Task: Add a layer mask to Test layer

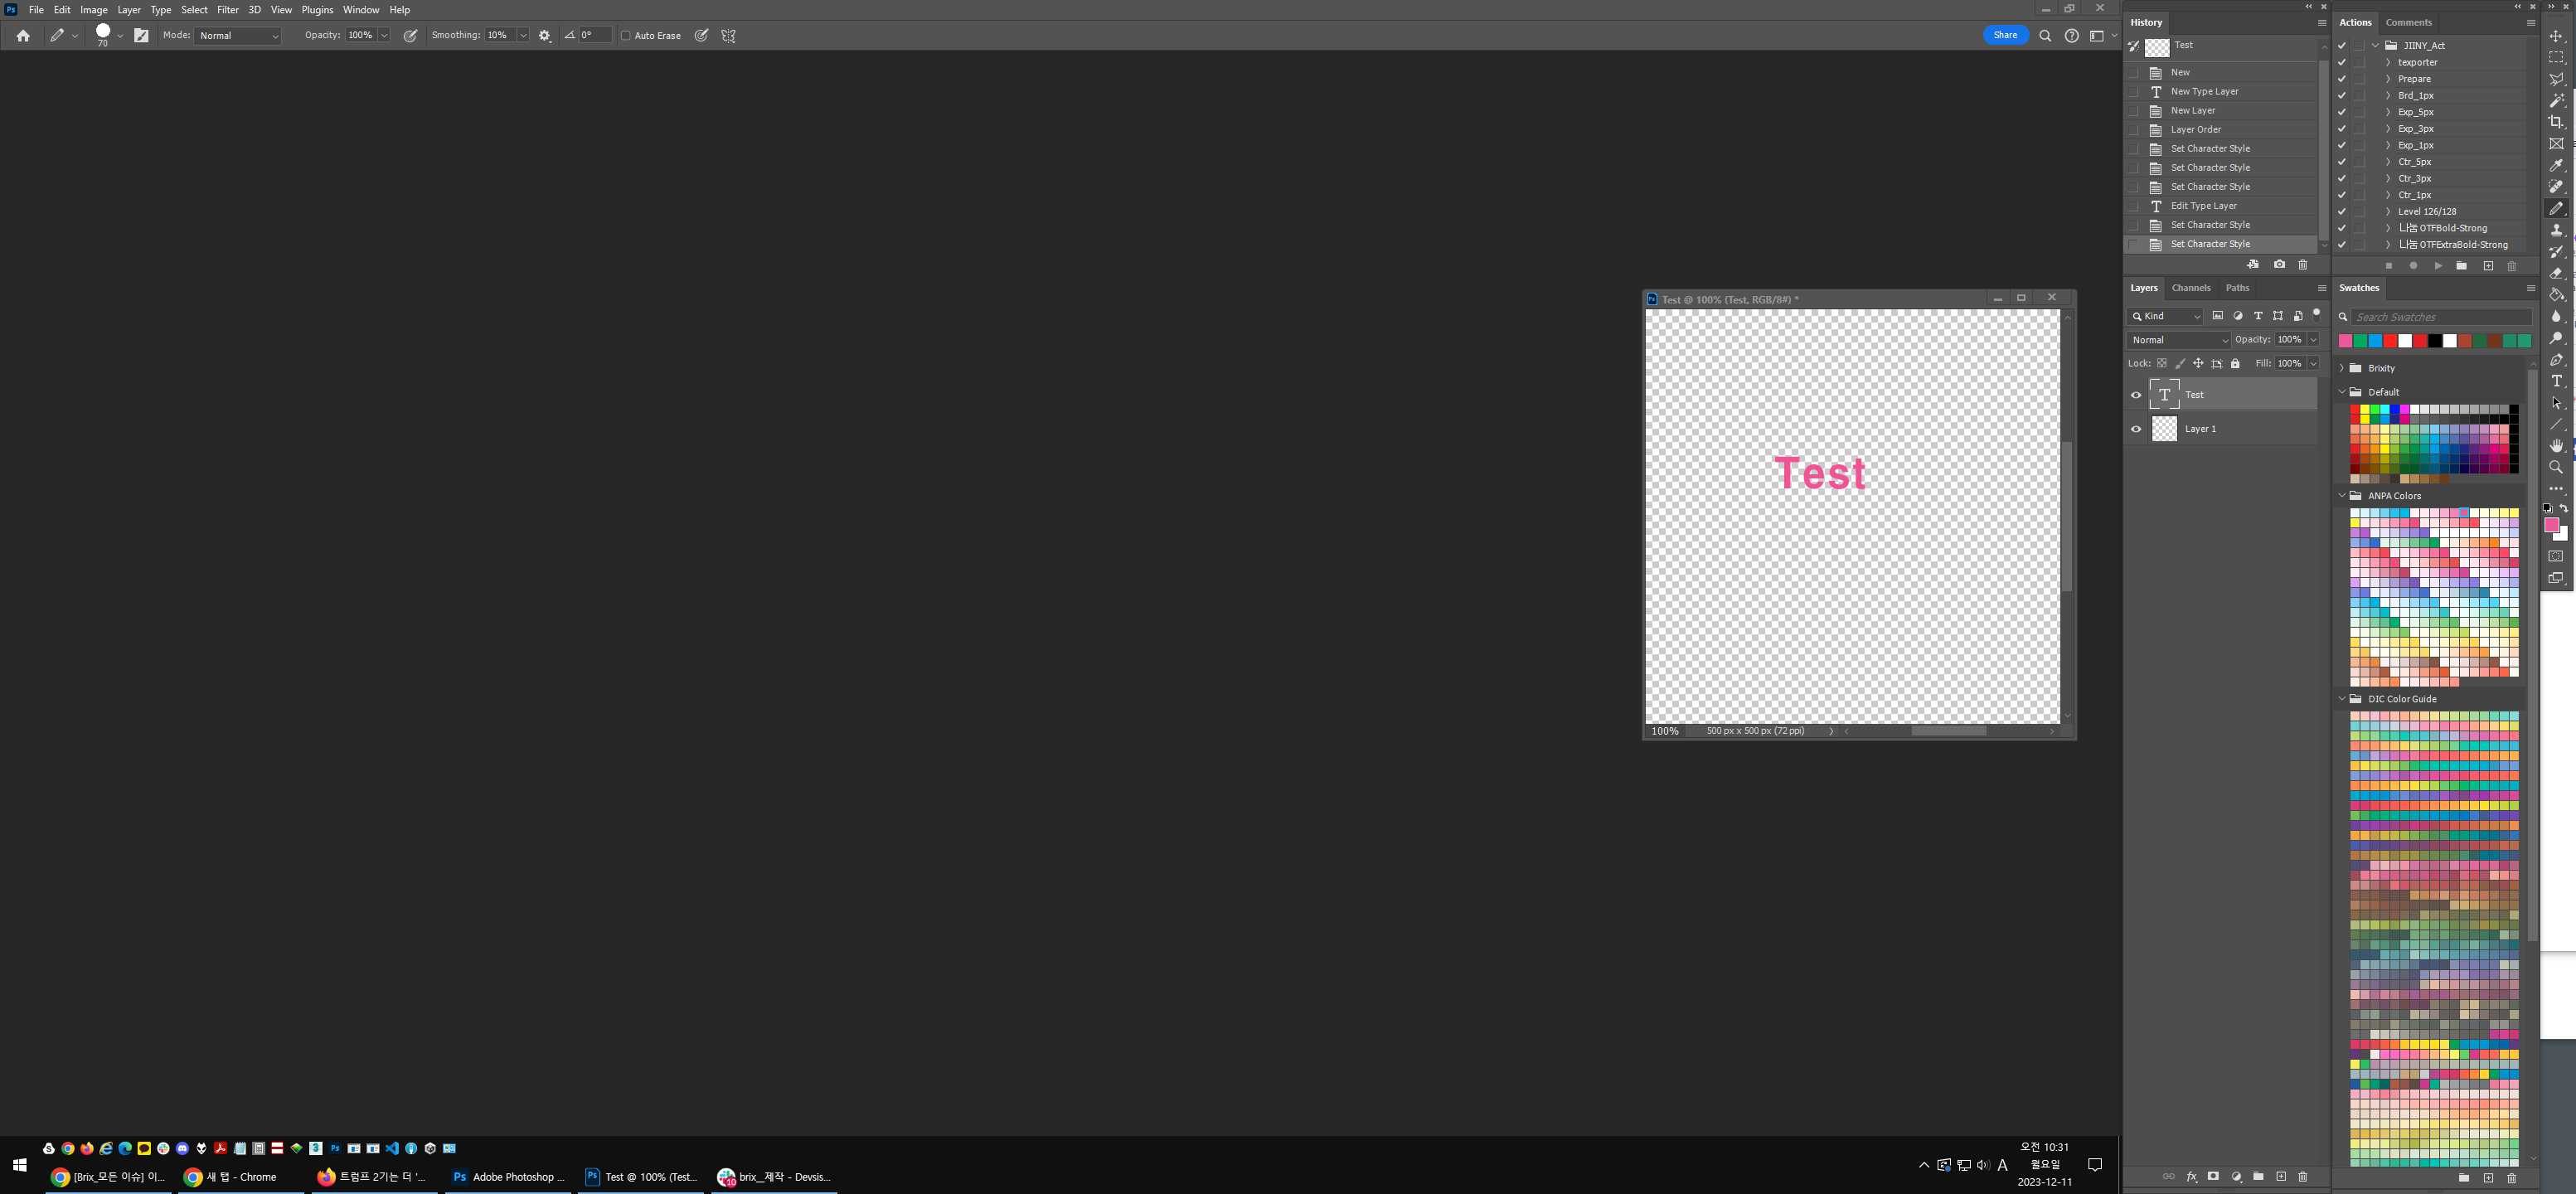Action: [2214, 1177]
